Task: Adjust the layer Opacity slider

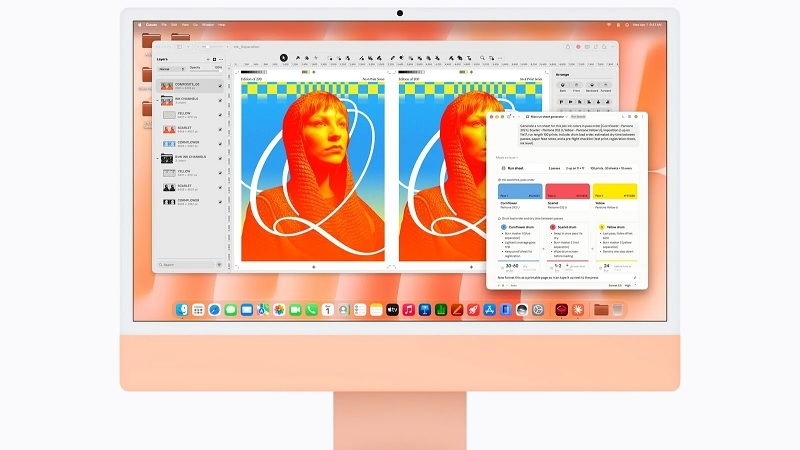Action: 206,71
